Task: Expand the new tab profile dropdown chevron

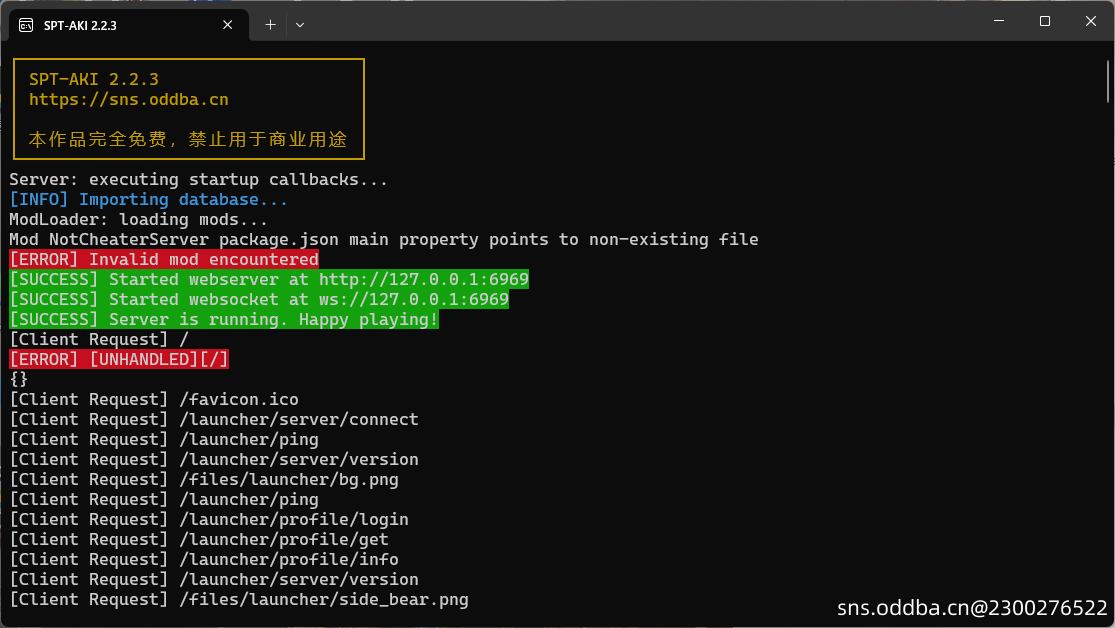Action: coord(300,25)
